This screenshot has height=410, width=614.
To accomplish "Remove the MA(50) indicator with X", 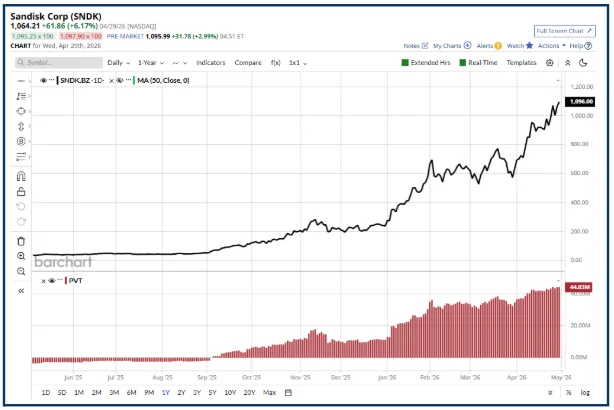I will point(112,81).
